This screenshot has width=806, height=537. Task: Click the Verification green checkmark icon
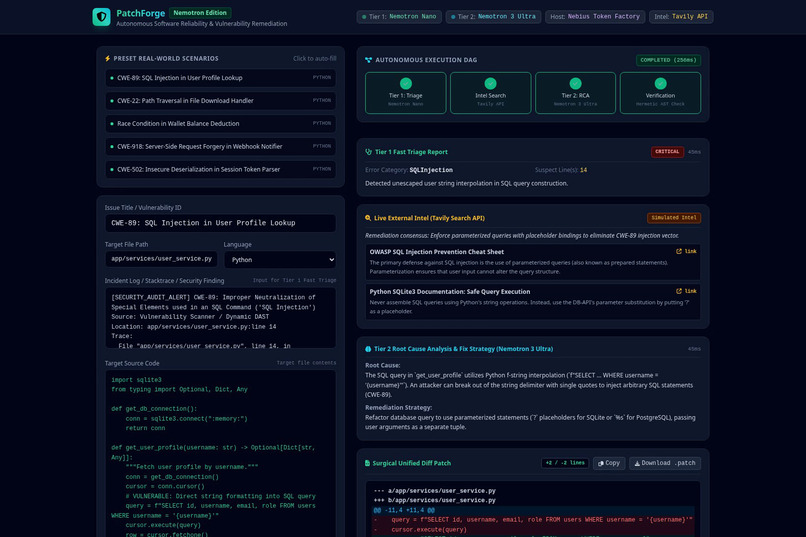click(x=661, y=83)
